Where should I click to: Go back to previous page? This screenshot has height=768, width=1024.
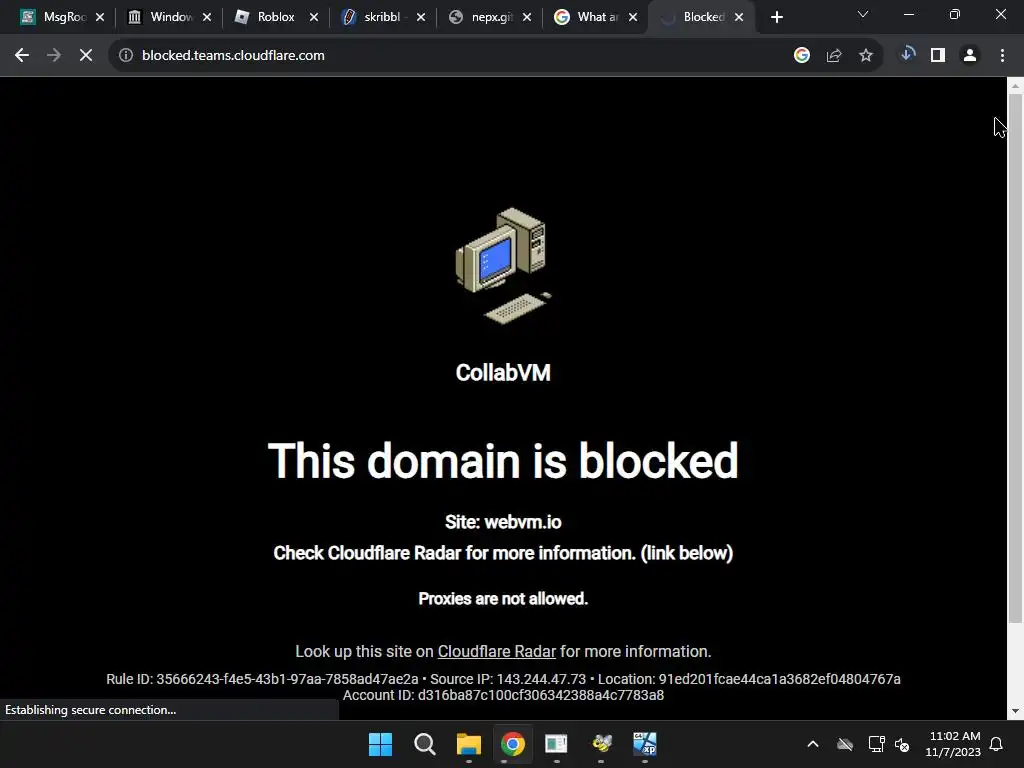(22, 56)
